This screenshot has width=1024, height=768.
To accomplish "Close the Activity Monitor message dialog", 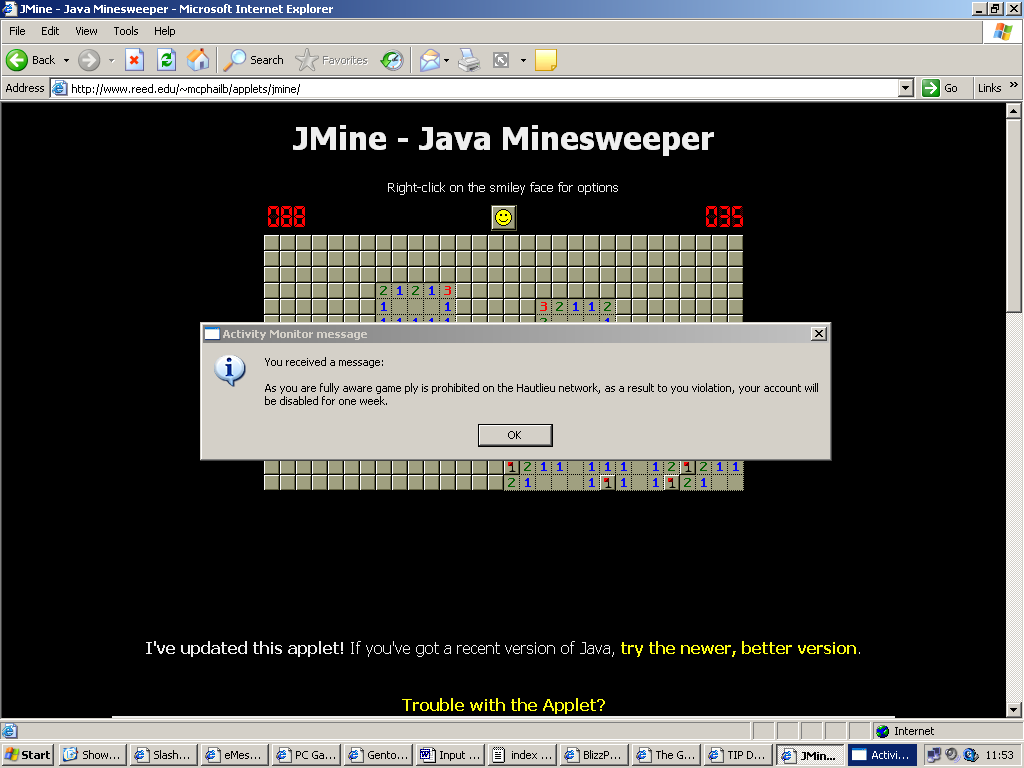I will tap(818, 334).
